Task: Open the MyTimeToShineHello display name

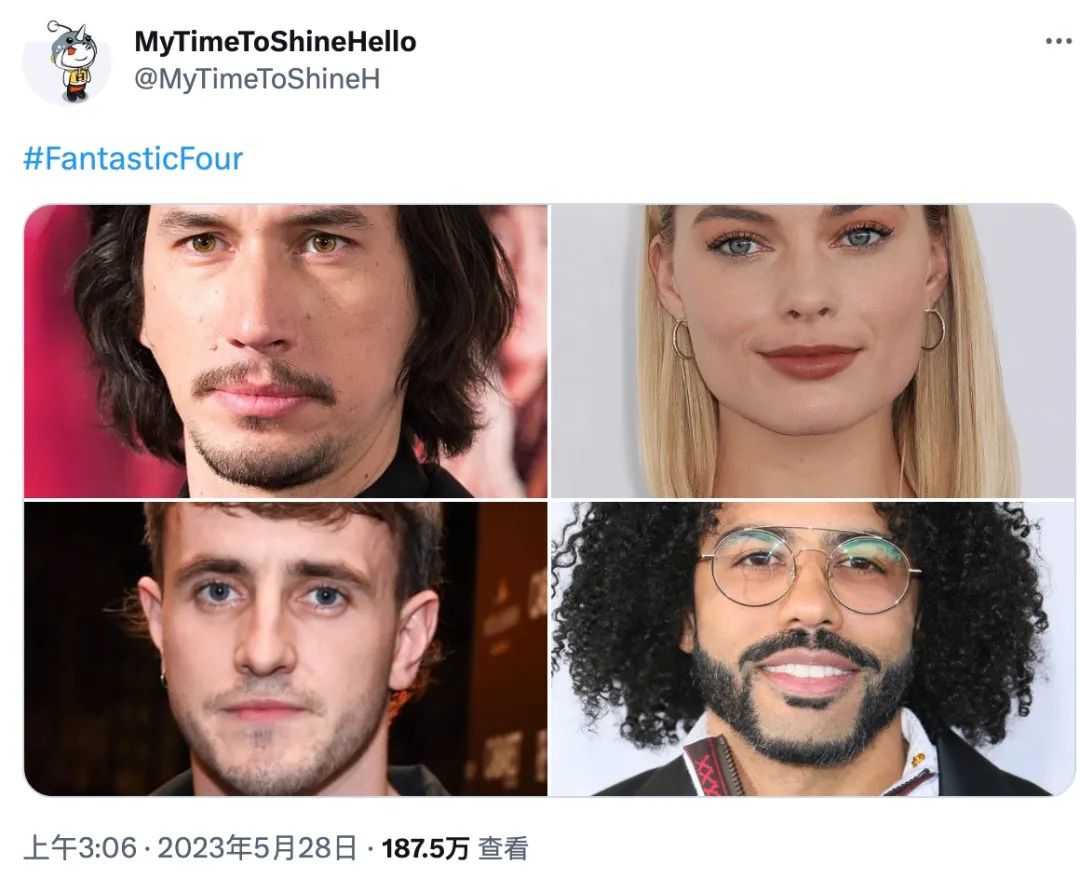Action: click(275, 42)
